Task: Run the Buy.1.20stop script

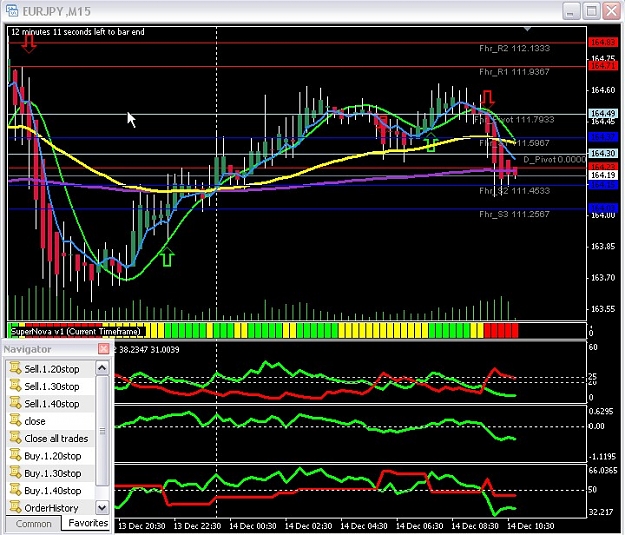Action: [x=53, y=456]
